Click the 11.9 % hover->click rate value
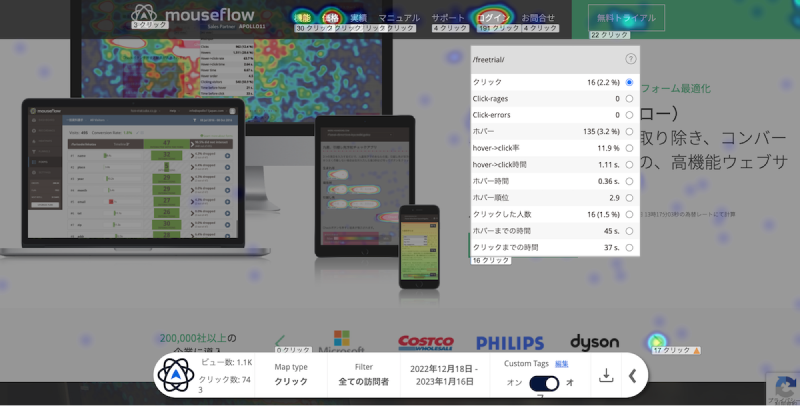Viewport: 800px width, 406px height. (608, 148)
